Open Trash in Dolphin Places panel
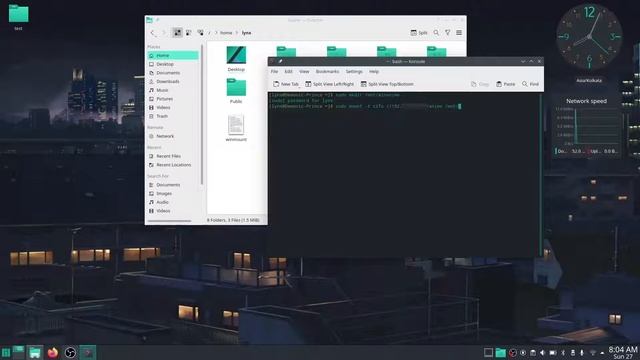The height and width of the screenshot is (360, 640). pos(173,116)
